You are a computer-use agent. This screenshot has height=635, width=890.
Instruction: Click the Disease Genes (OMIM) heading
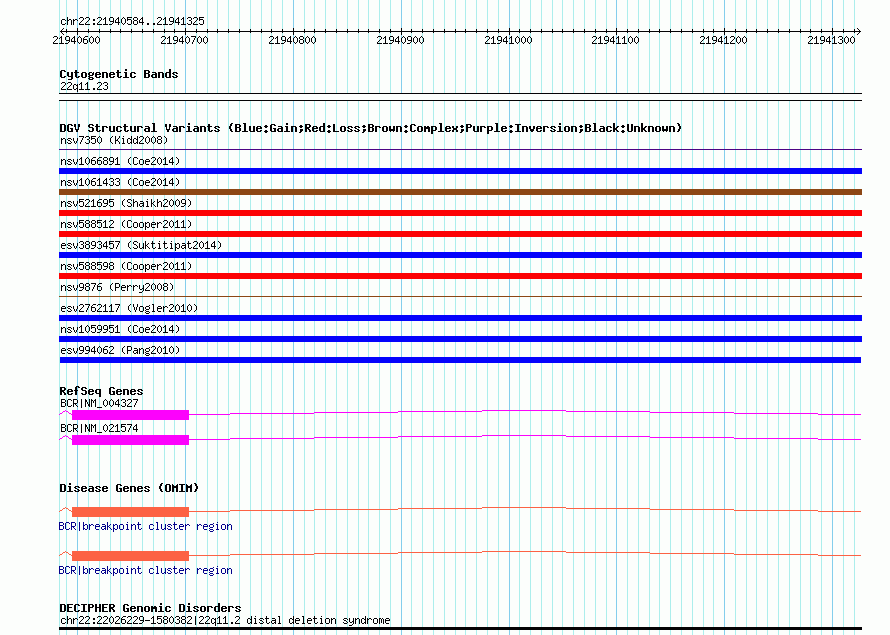(x=129, y=488)
